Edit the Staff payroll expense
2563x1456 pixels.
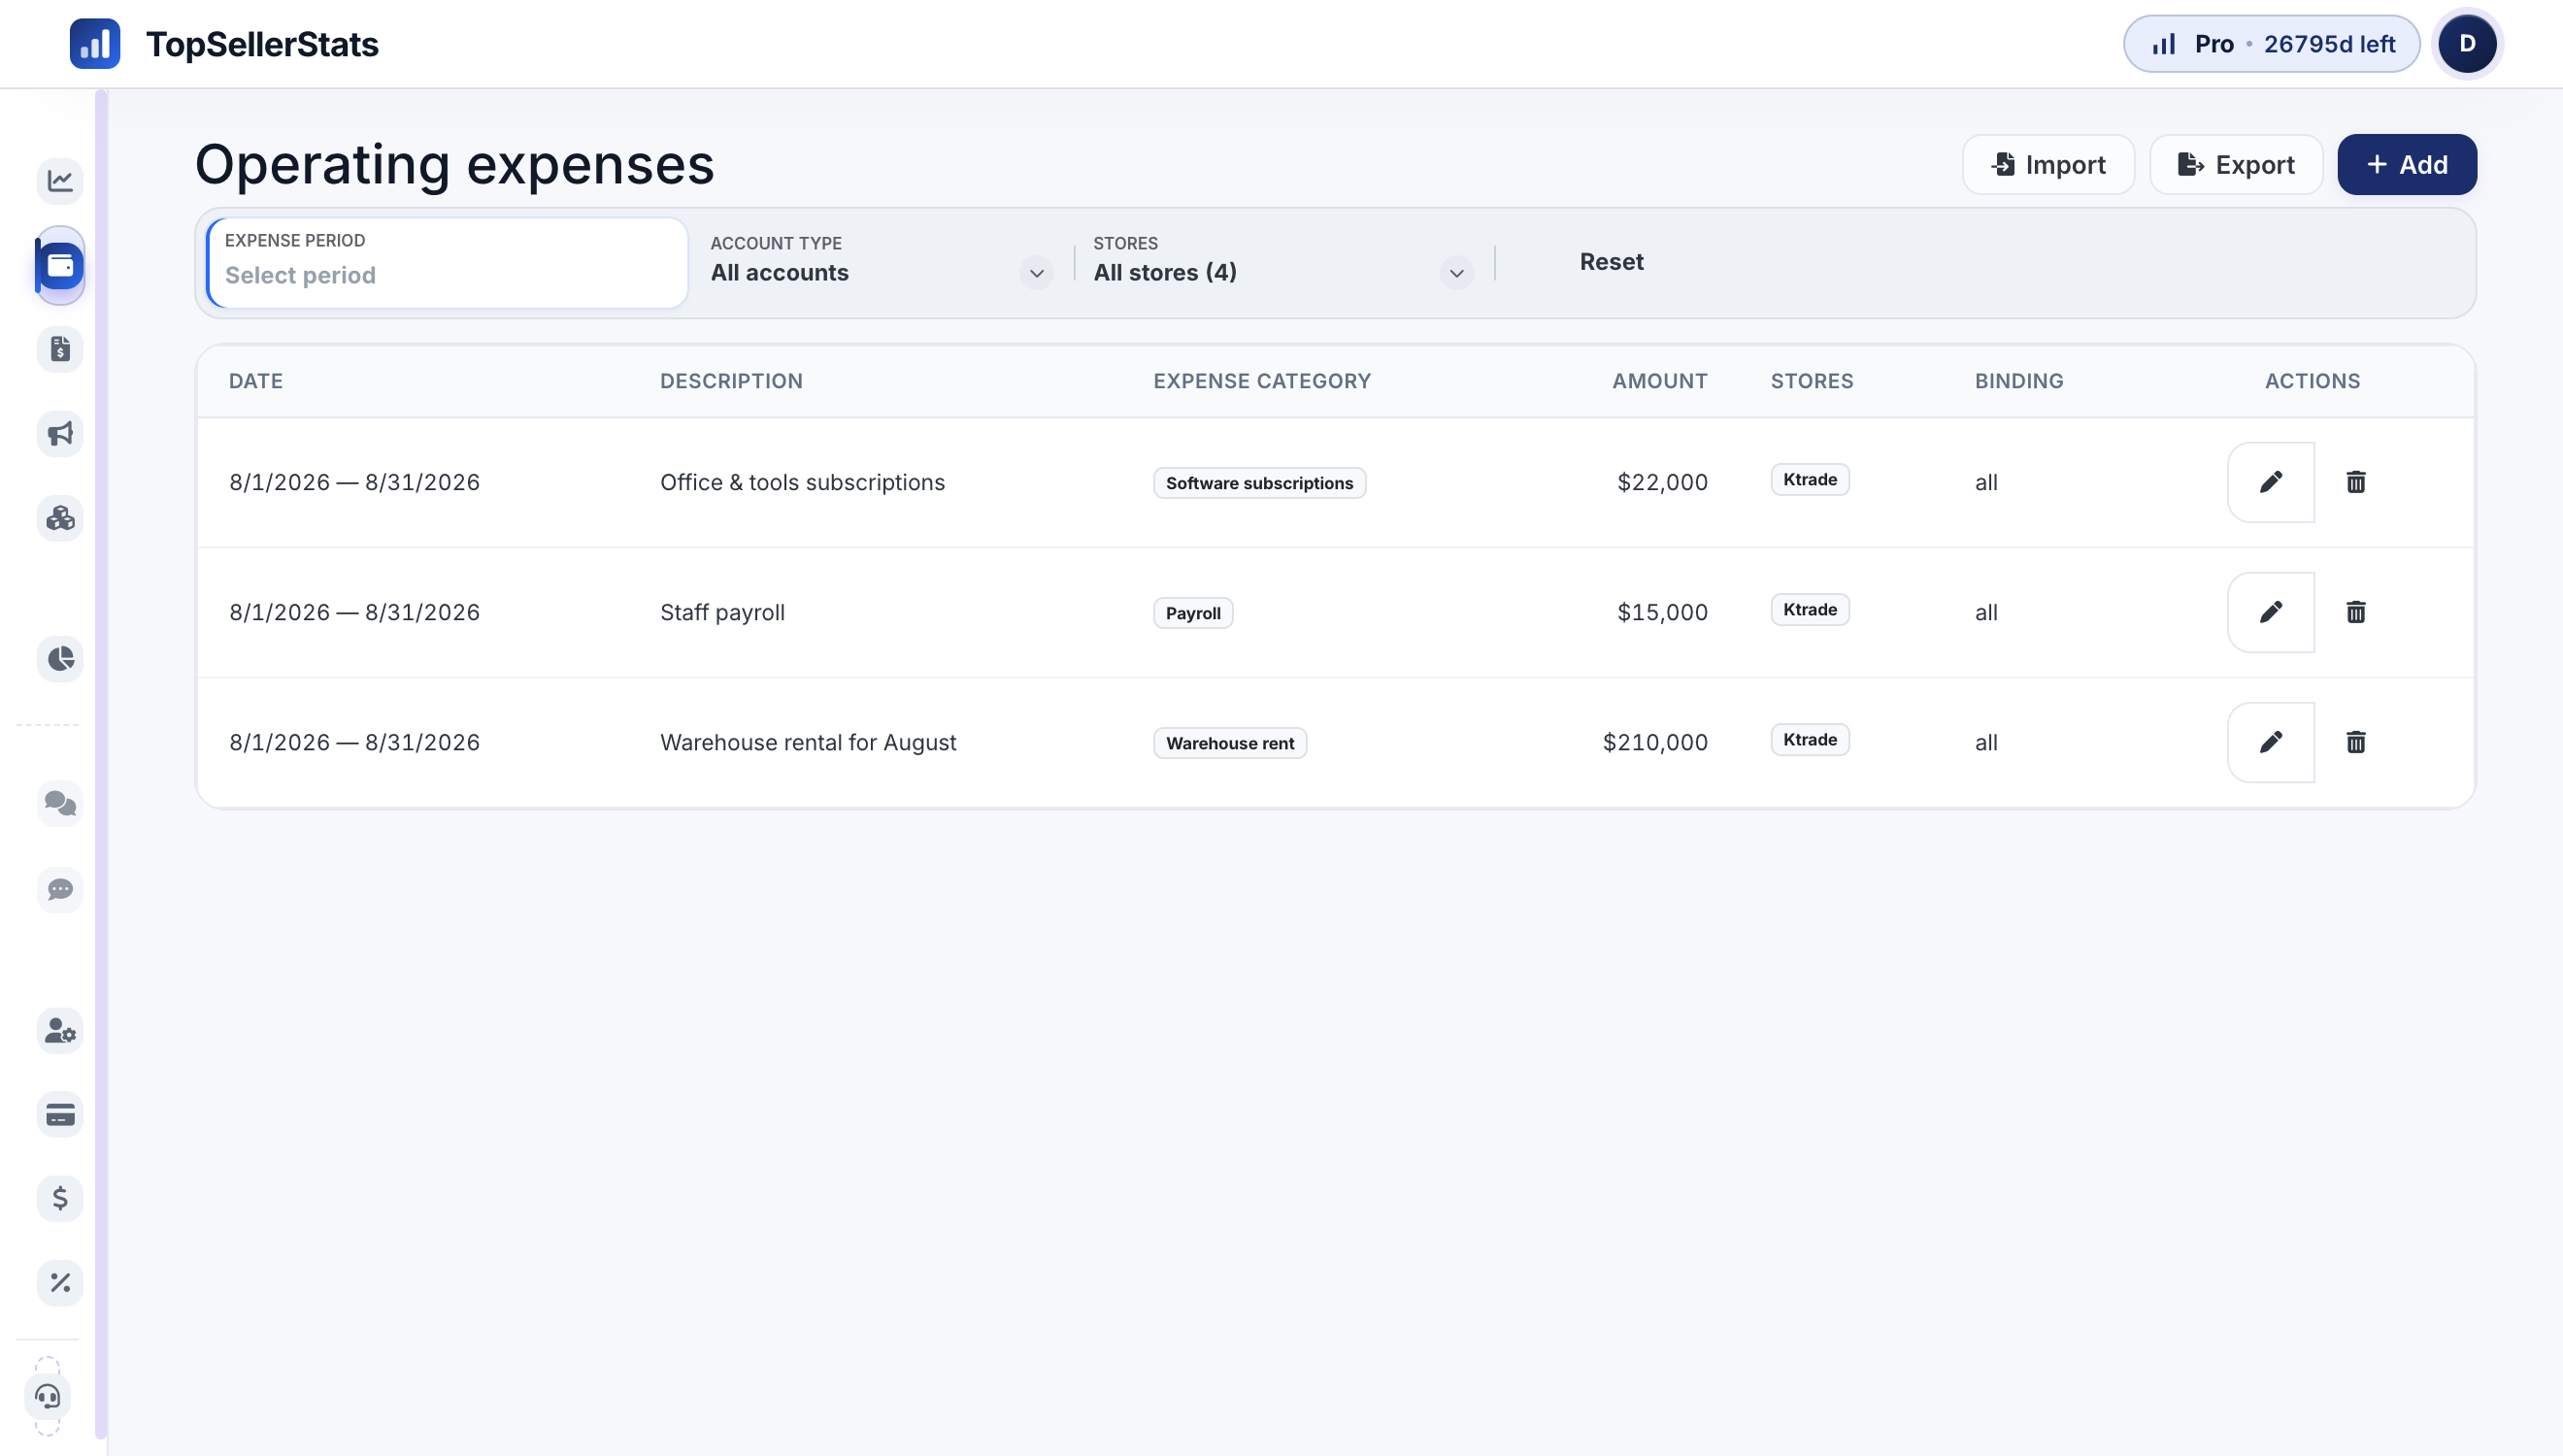[2271, 612]
